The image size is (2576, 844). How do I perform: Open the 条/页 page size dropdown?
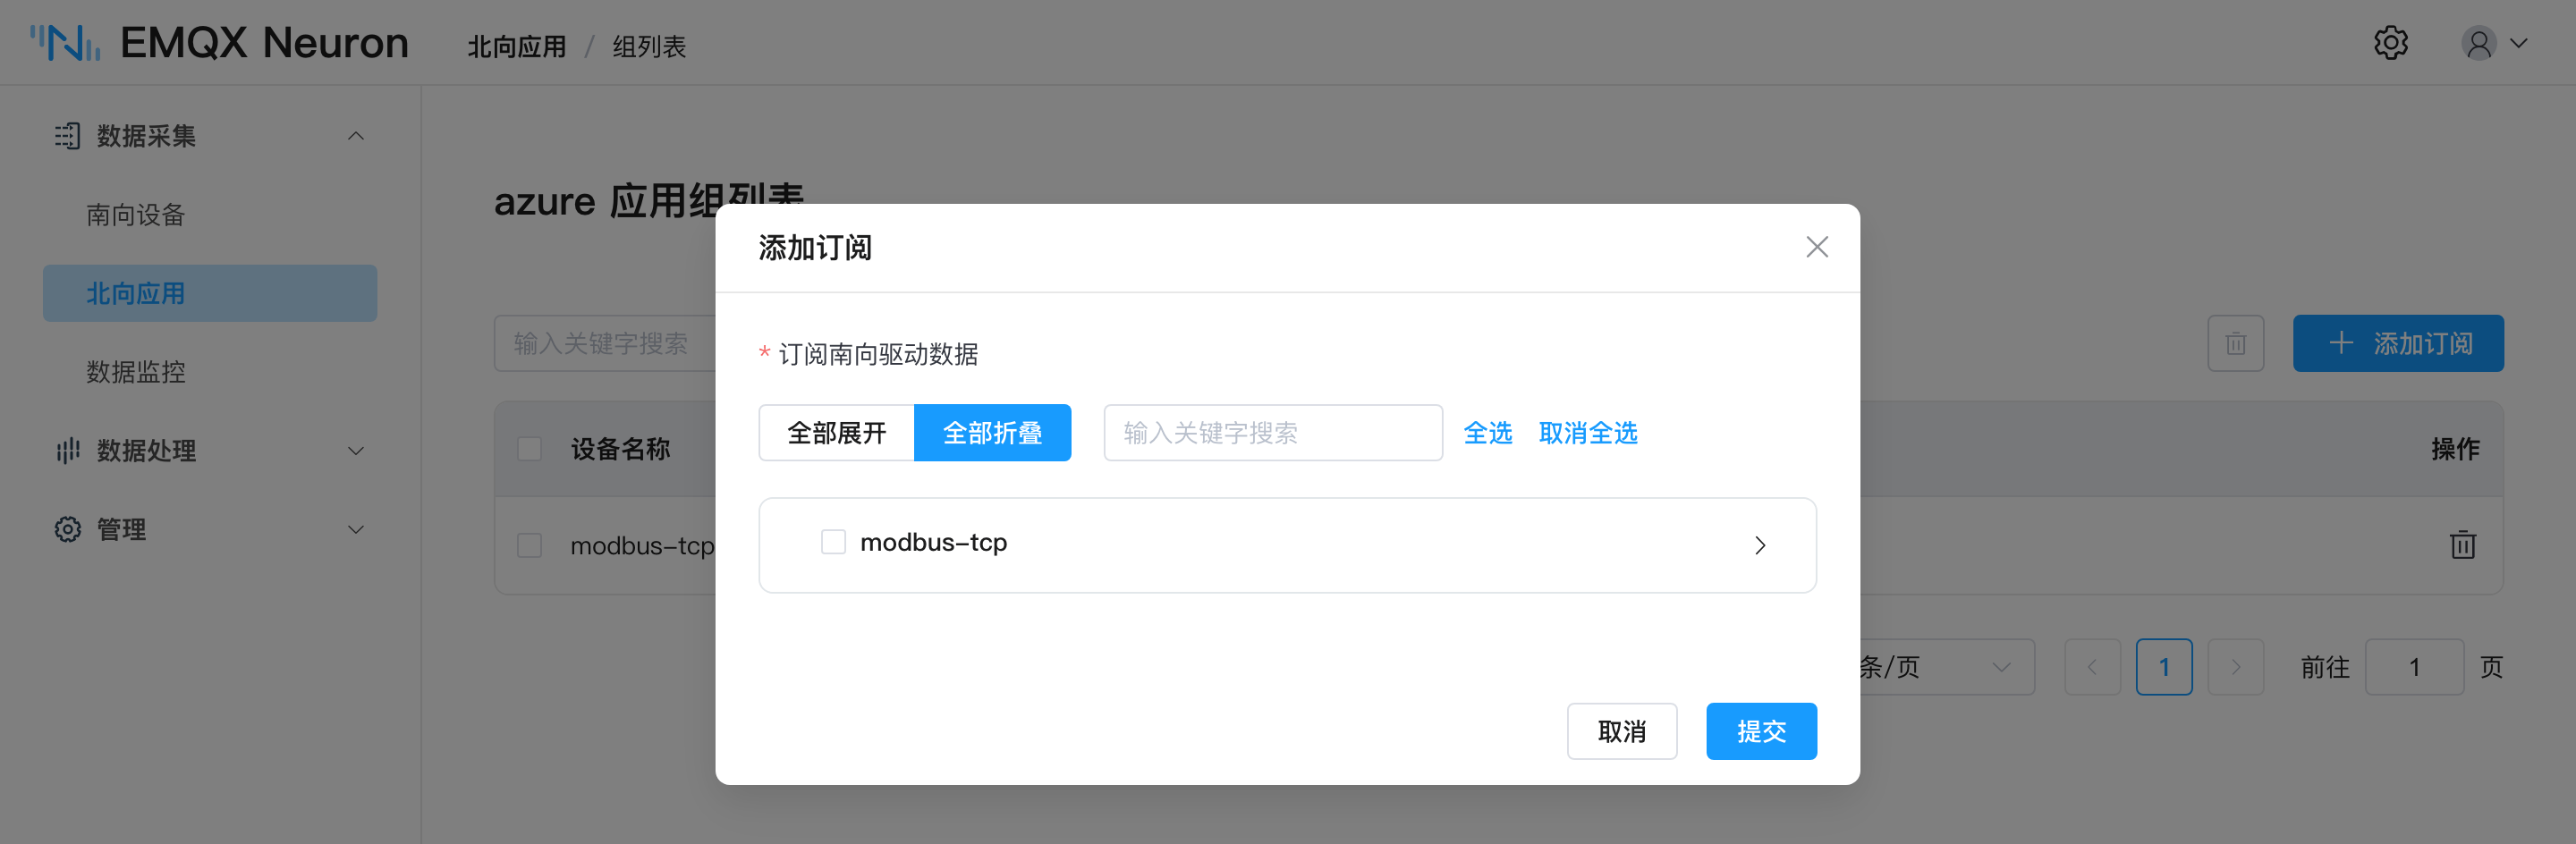[x=1946, y=667]
